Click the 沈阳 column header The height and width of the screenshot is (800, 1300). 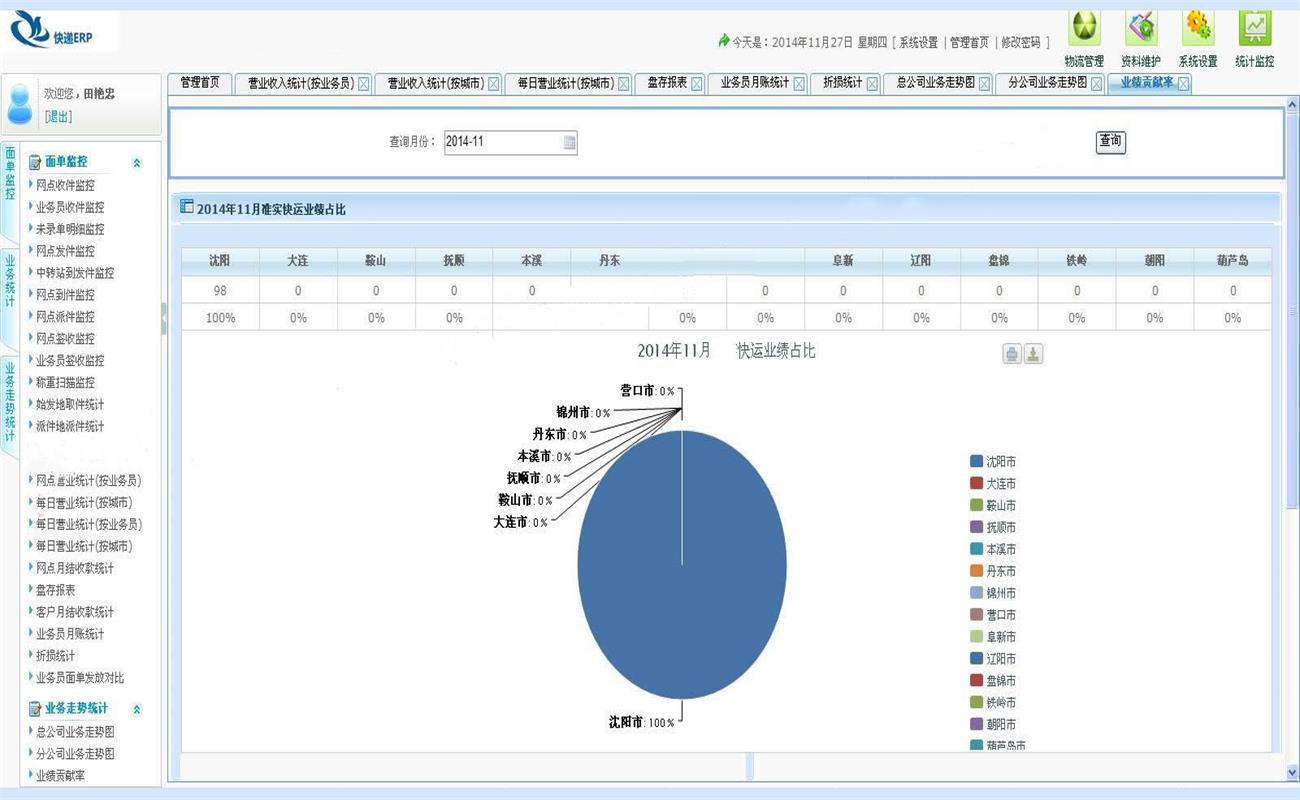point(220,261)
